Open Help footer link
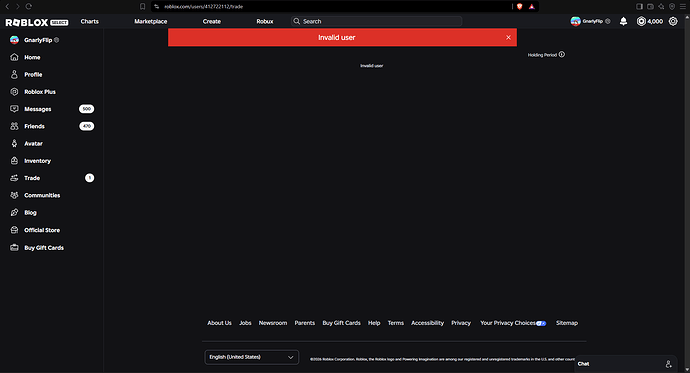 pos(374,323)
